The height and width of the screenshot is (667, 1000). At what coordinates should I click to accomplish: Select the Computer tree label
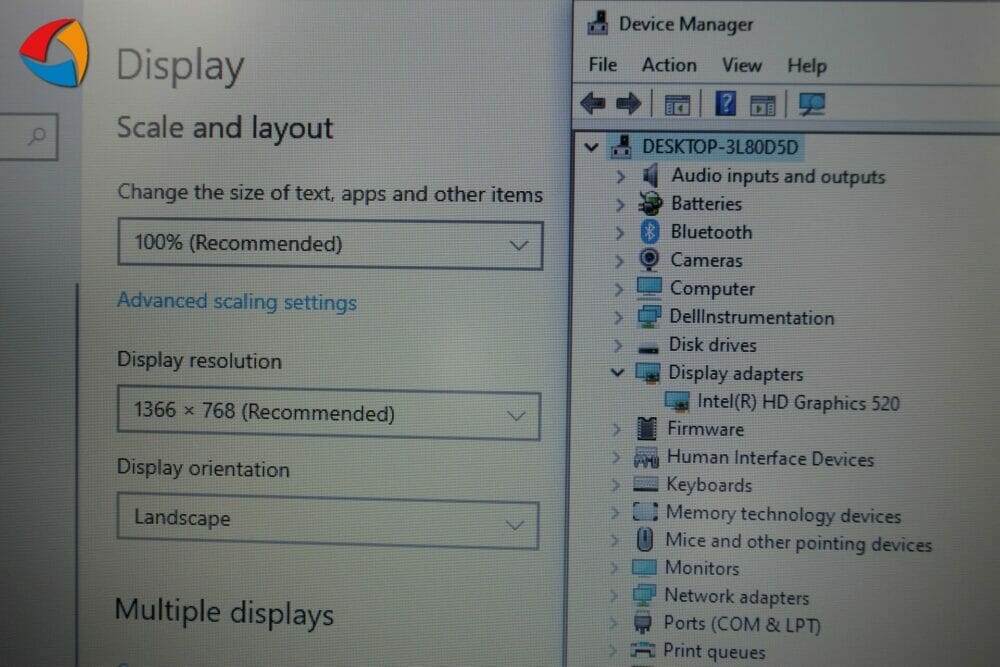(712, 289)
